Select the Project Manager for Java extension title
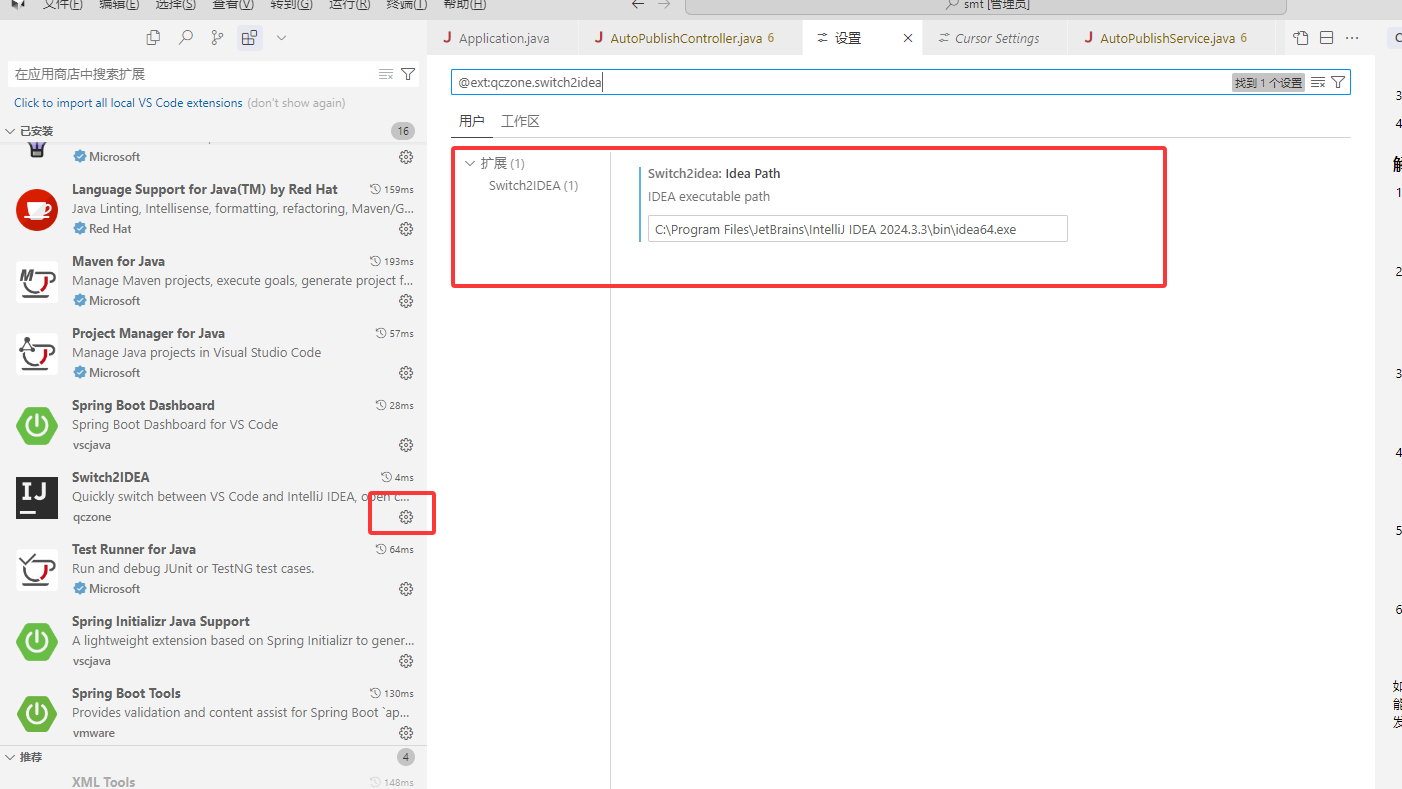Viewport: 1402px width, 789px height. (x=148, y=333)
